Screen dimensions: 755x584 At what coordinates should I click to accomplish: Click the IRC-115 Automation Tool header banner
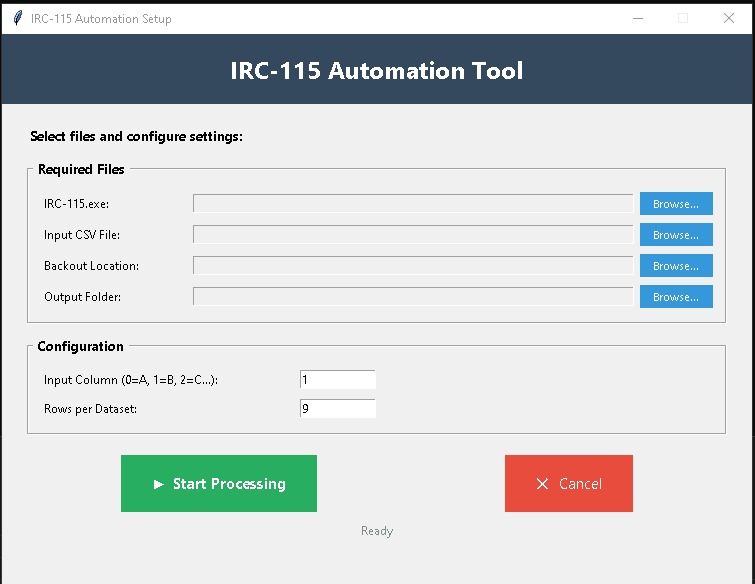(377, 71)
